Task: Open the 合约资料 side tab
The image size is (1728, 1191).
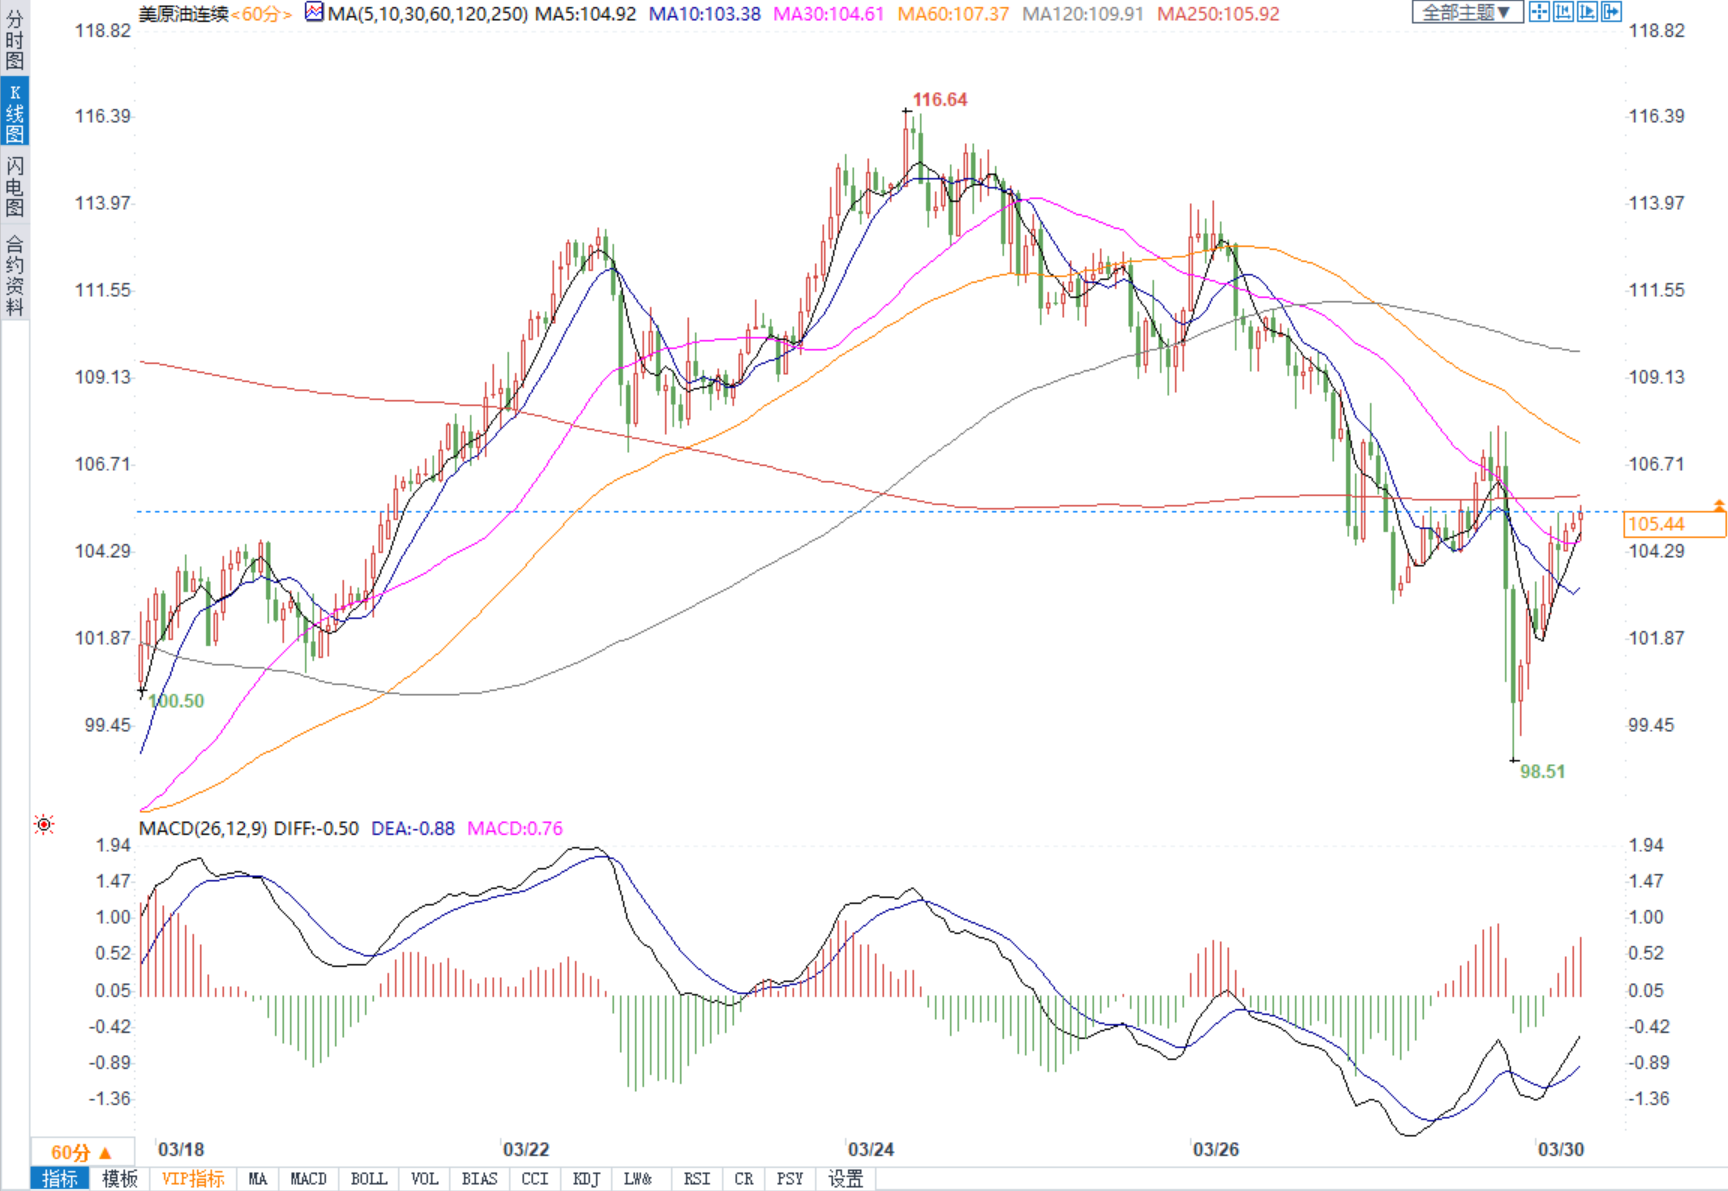Action: tap(14, 275)
